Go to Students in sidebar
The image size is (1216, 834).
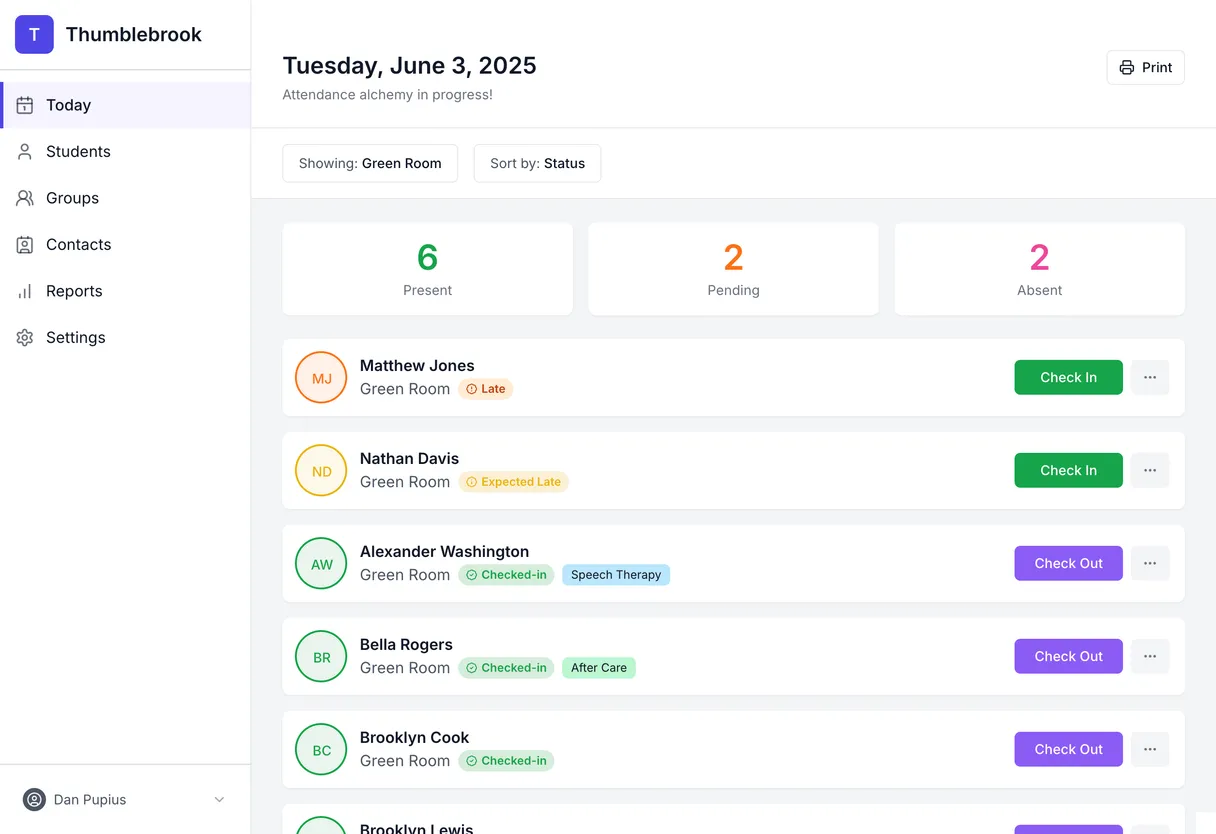126,152
